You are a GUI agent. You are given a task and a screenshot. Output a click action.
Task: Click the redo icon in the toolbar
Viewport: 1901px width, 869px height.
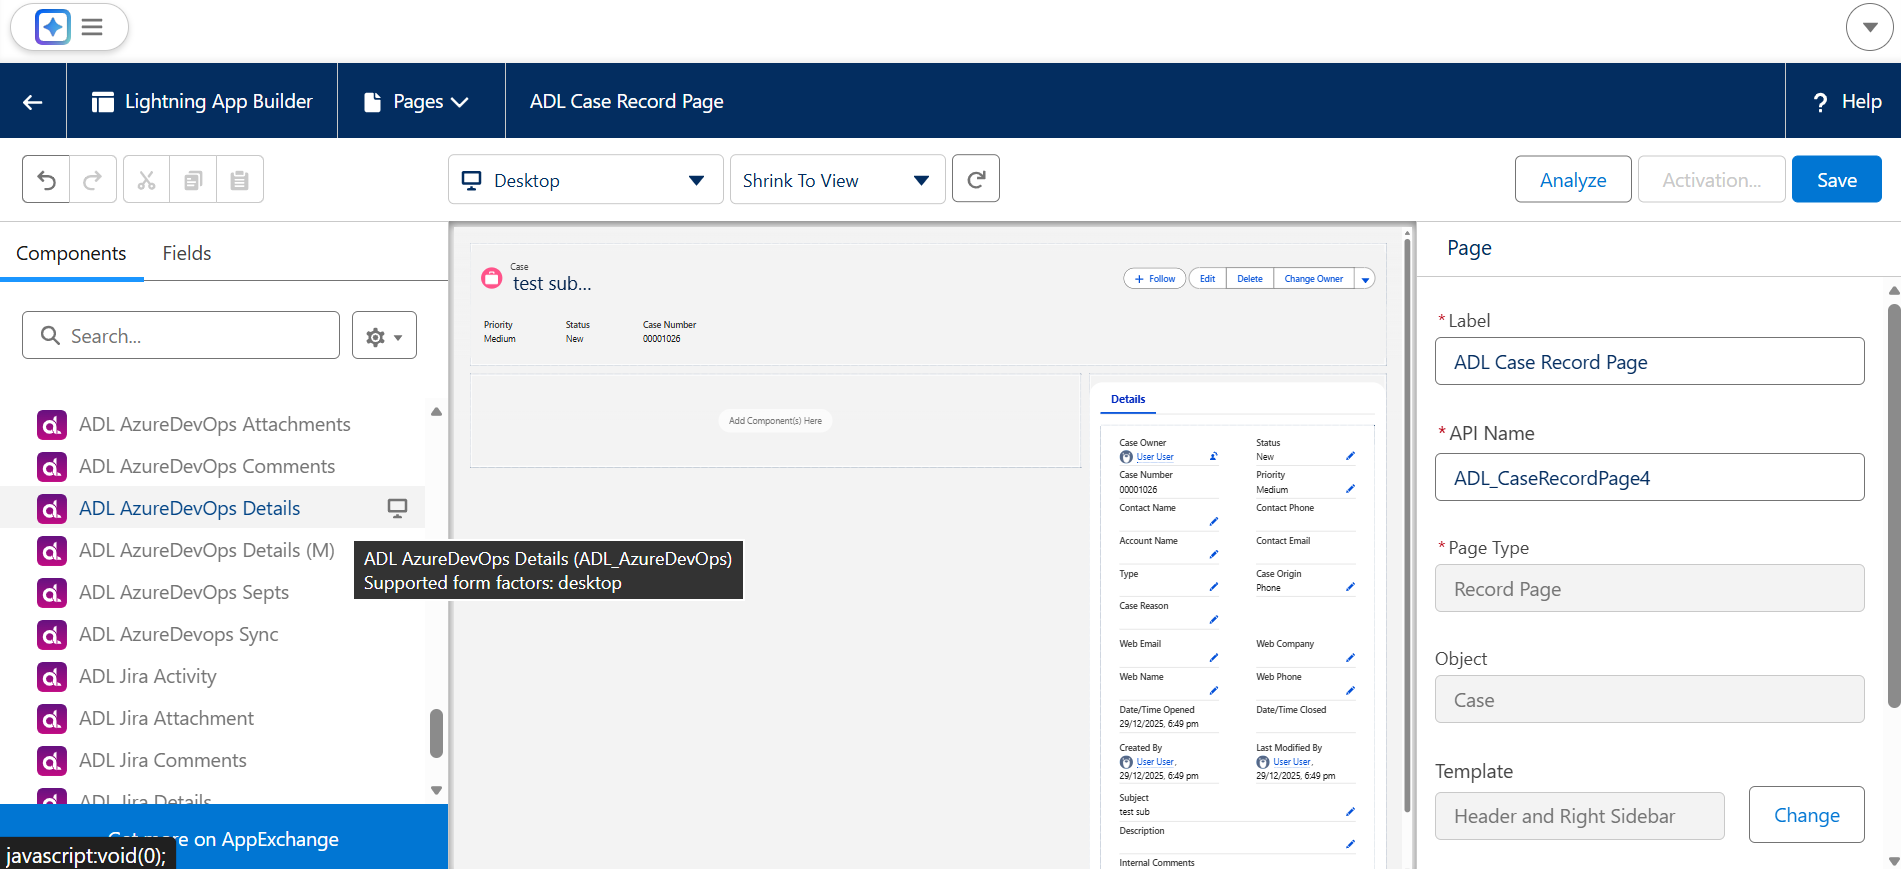point(93,180)
